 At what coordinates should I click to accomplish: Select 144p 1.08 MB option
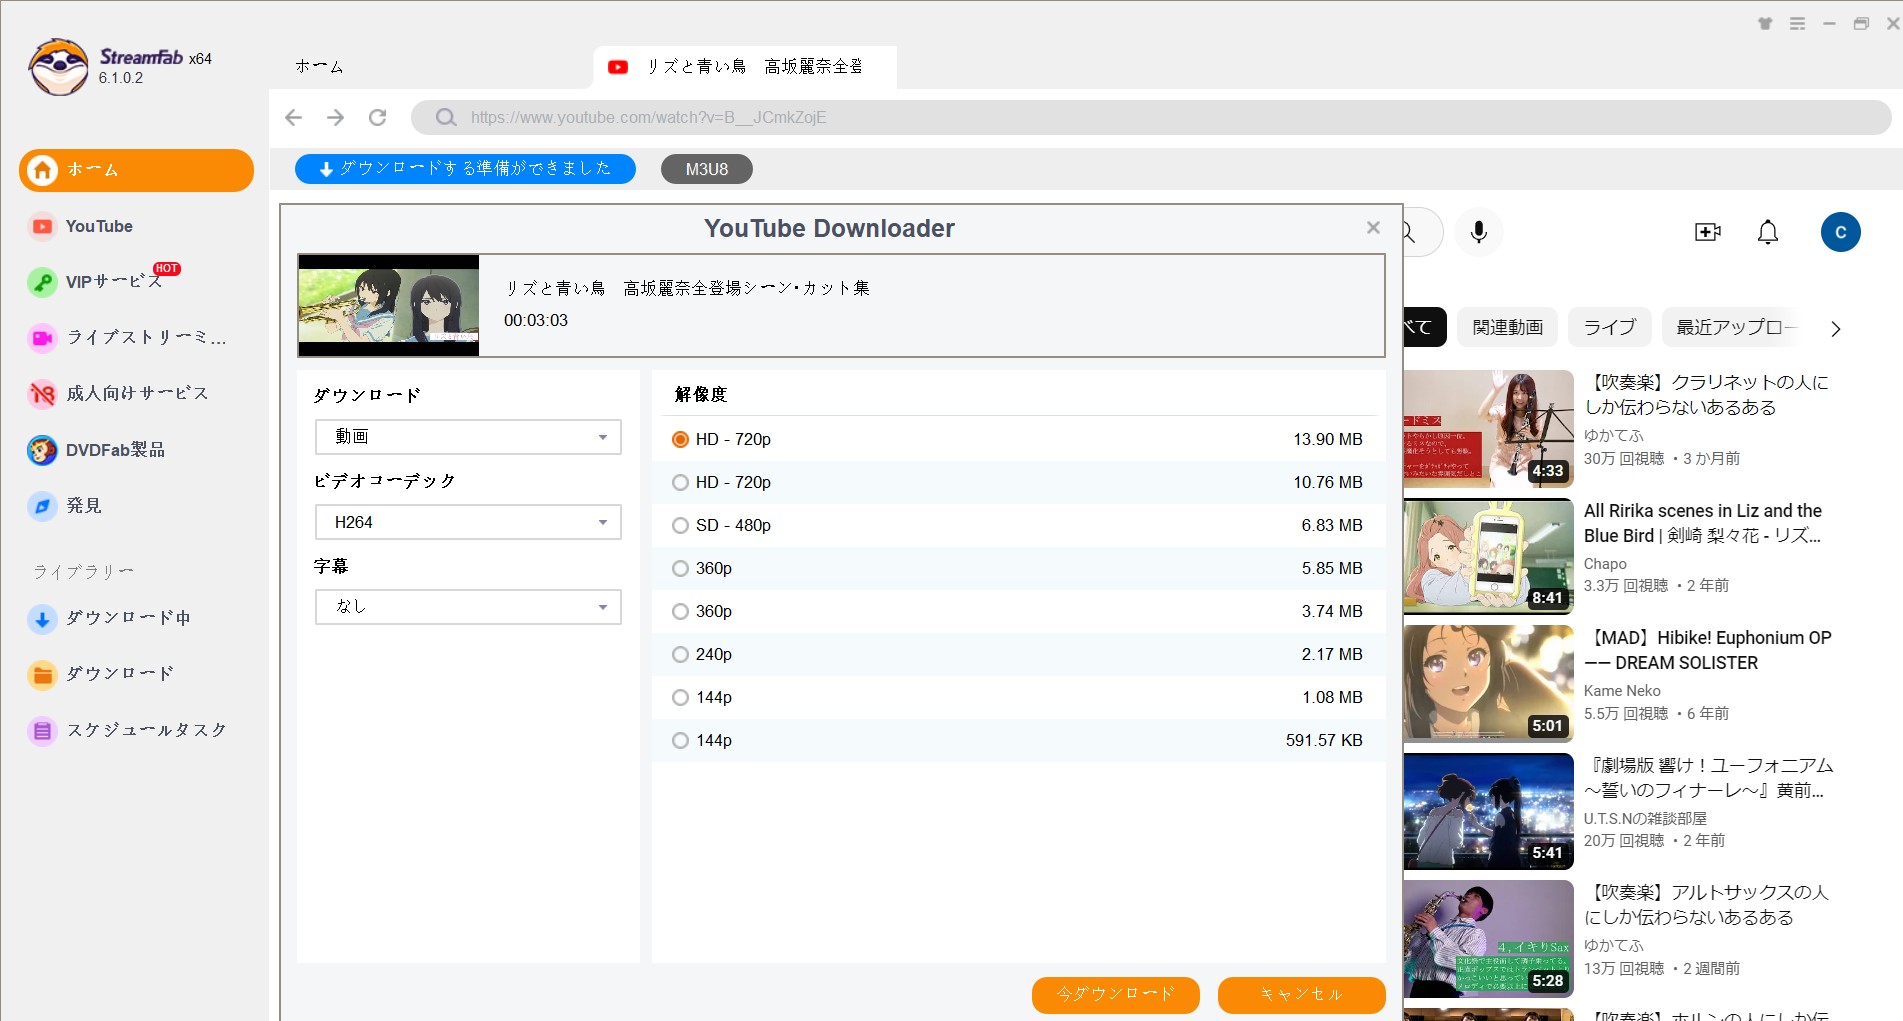(x=1018, y=697)
